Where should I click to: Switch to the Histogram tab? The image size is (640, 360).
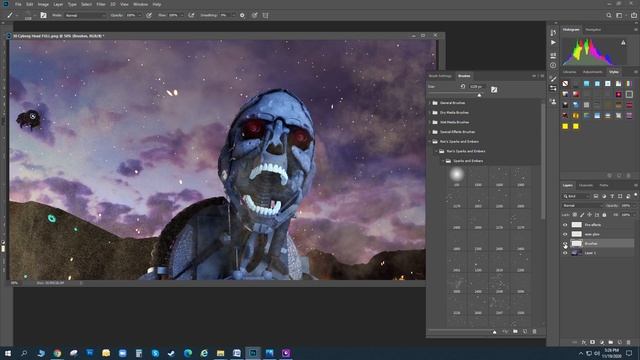[571, 30]
